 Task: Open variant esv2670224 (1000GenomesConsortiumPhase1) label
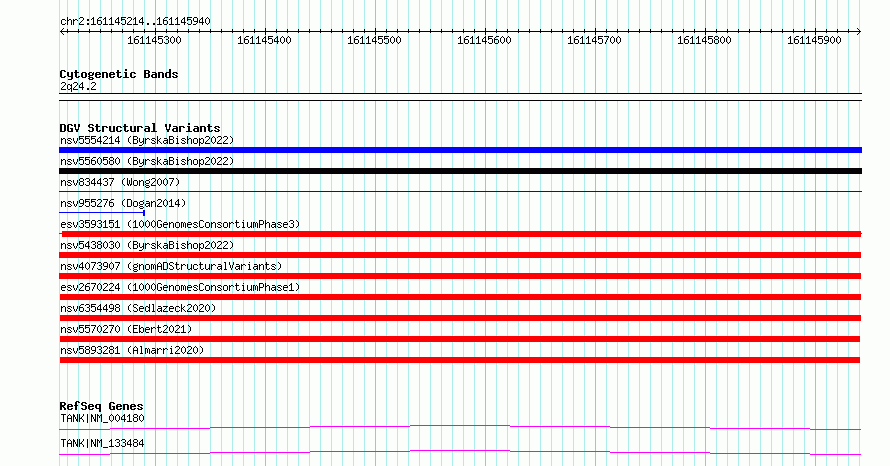click(180, 287)
